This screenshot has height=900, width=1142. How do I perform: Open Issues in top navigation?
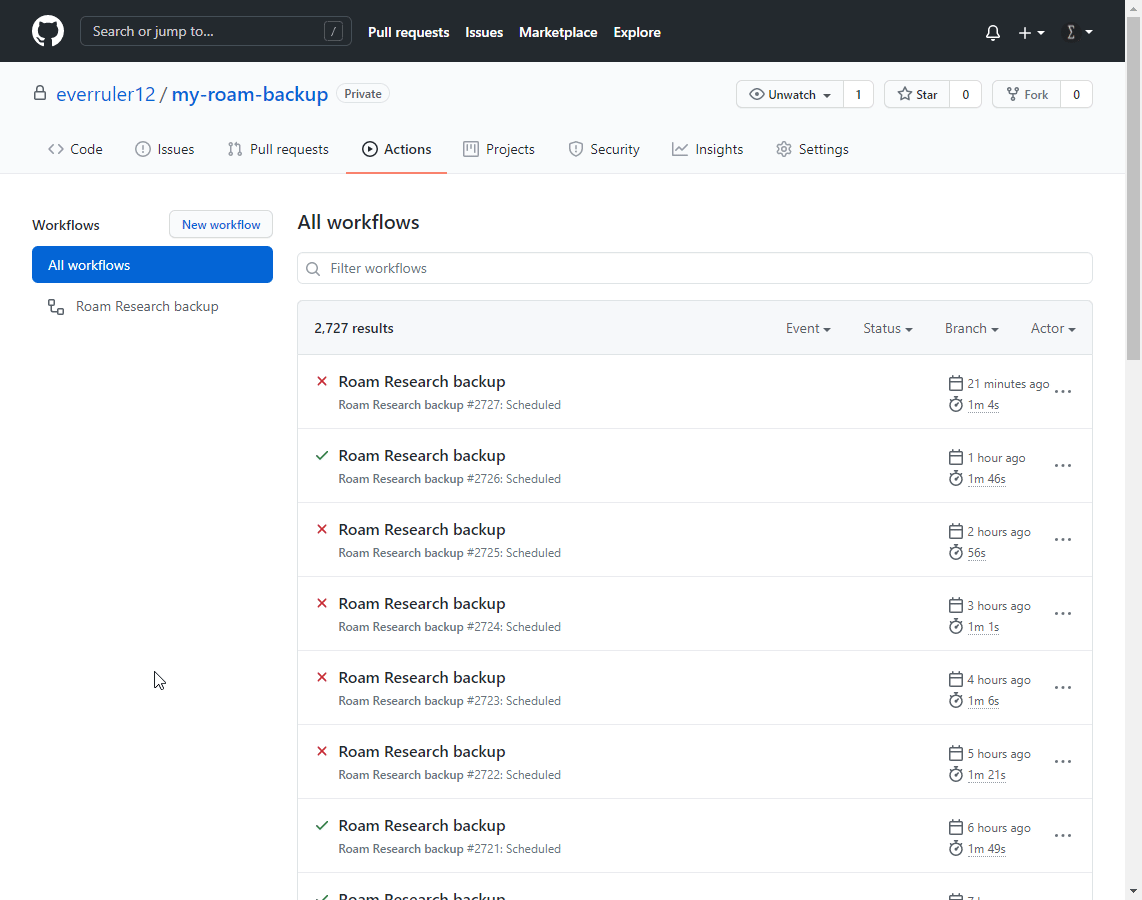[484, 32]
